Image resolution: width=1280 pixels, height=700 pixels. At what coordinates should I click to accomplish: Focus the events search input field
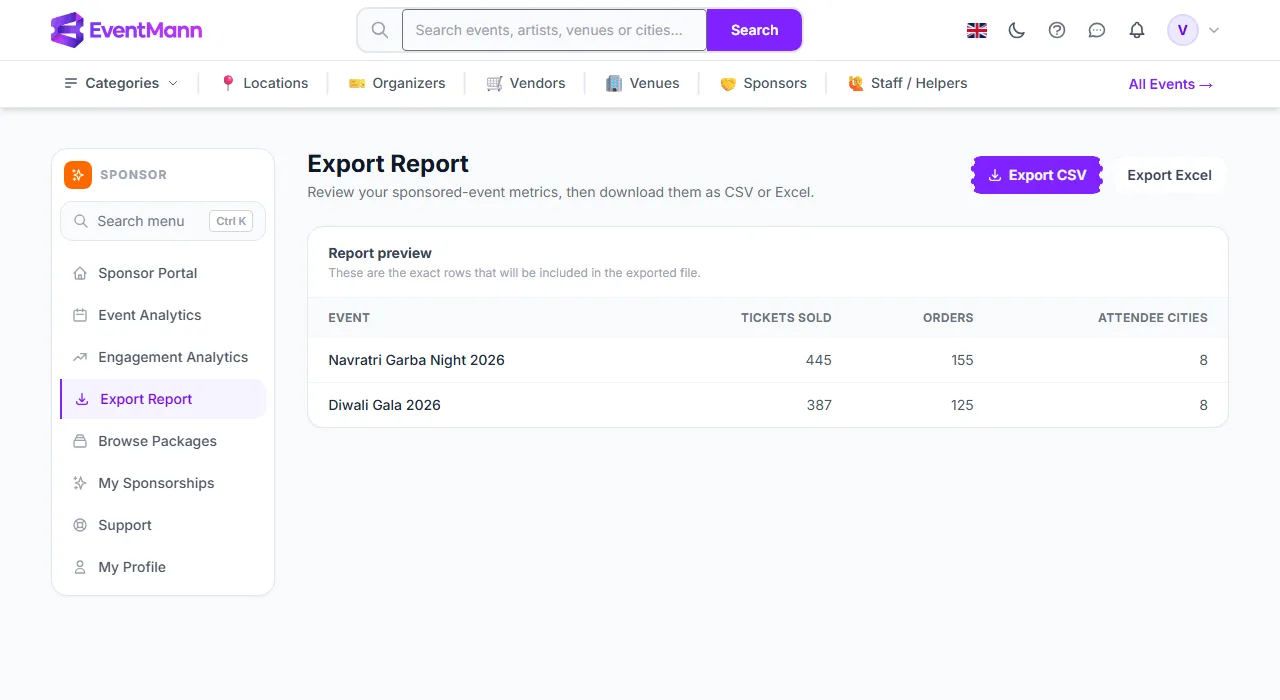tap(554, 30)
